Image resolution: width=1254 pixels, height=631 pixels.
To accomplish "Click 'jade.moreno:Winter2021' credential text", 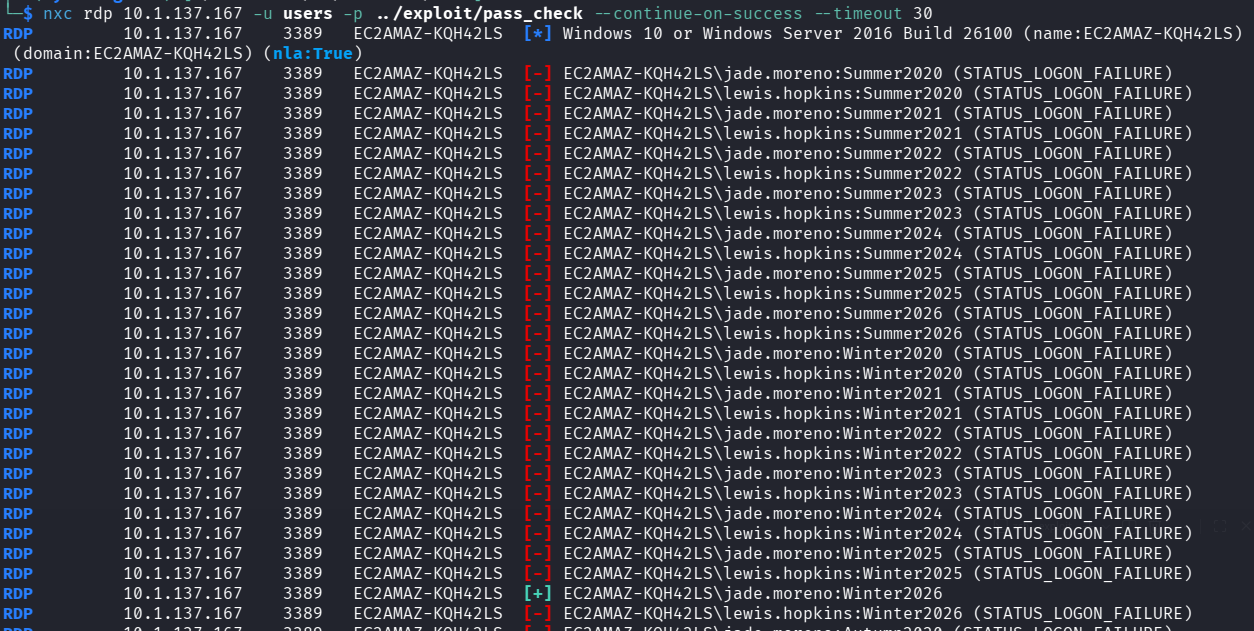I will (x=833, y=394).
